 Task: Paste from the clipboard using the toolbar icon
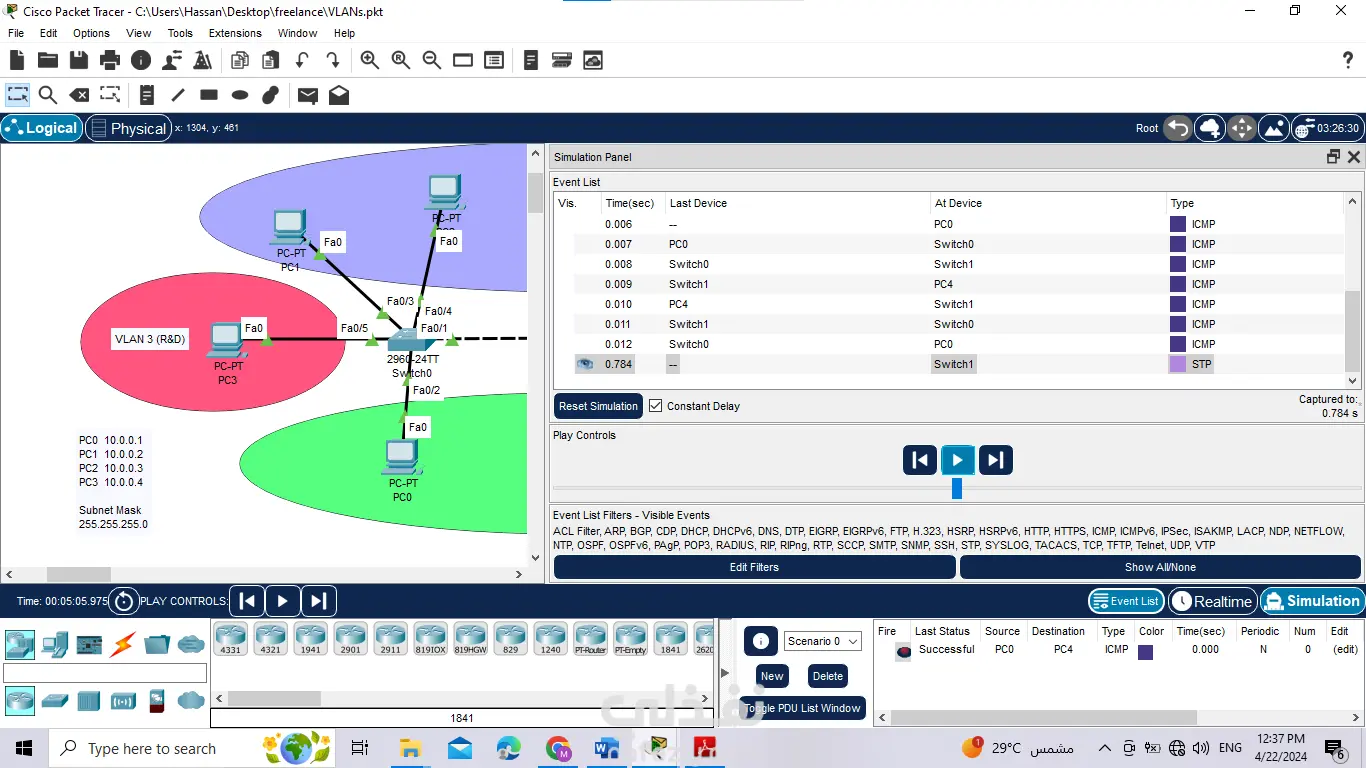click(270, 61)
